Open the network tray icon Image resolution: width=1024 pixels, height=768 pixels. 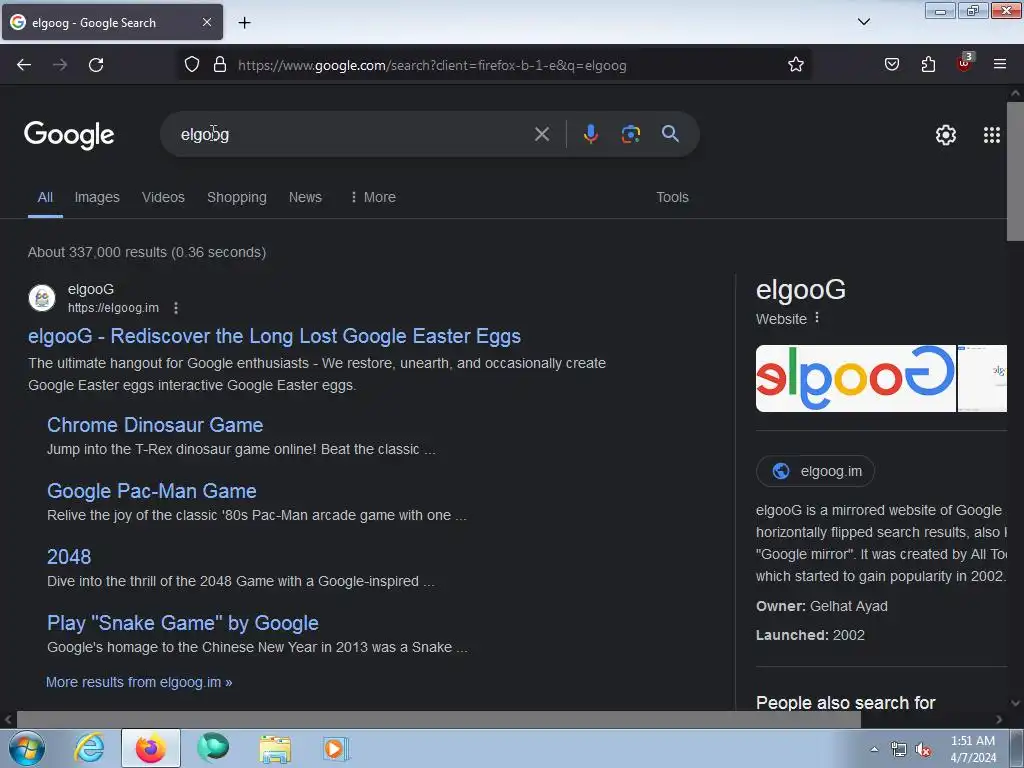899,750
